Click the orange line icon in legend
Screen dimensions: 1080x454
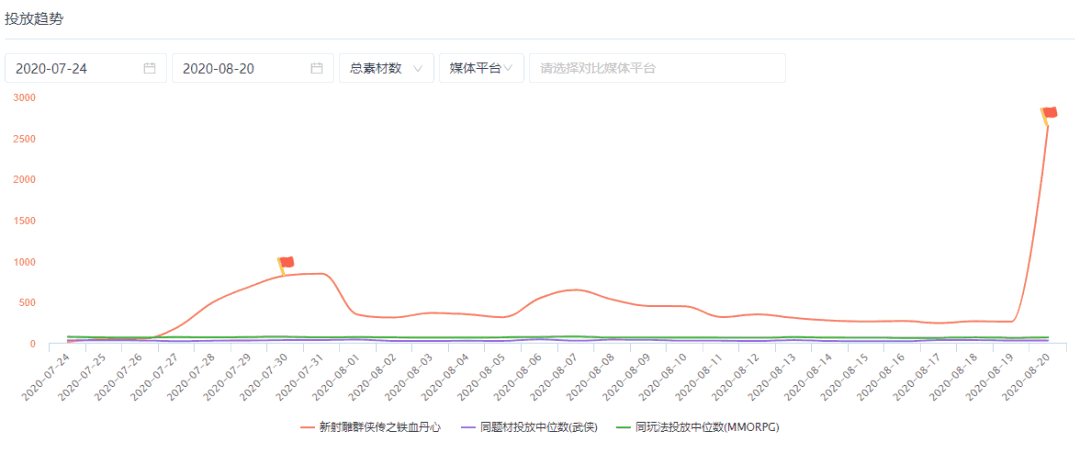[x=308, y=427]
